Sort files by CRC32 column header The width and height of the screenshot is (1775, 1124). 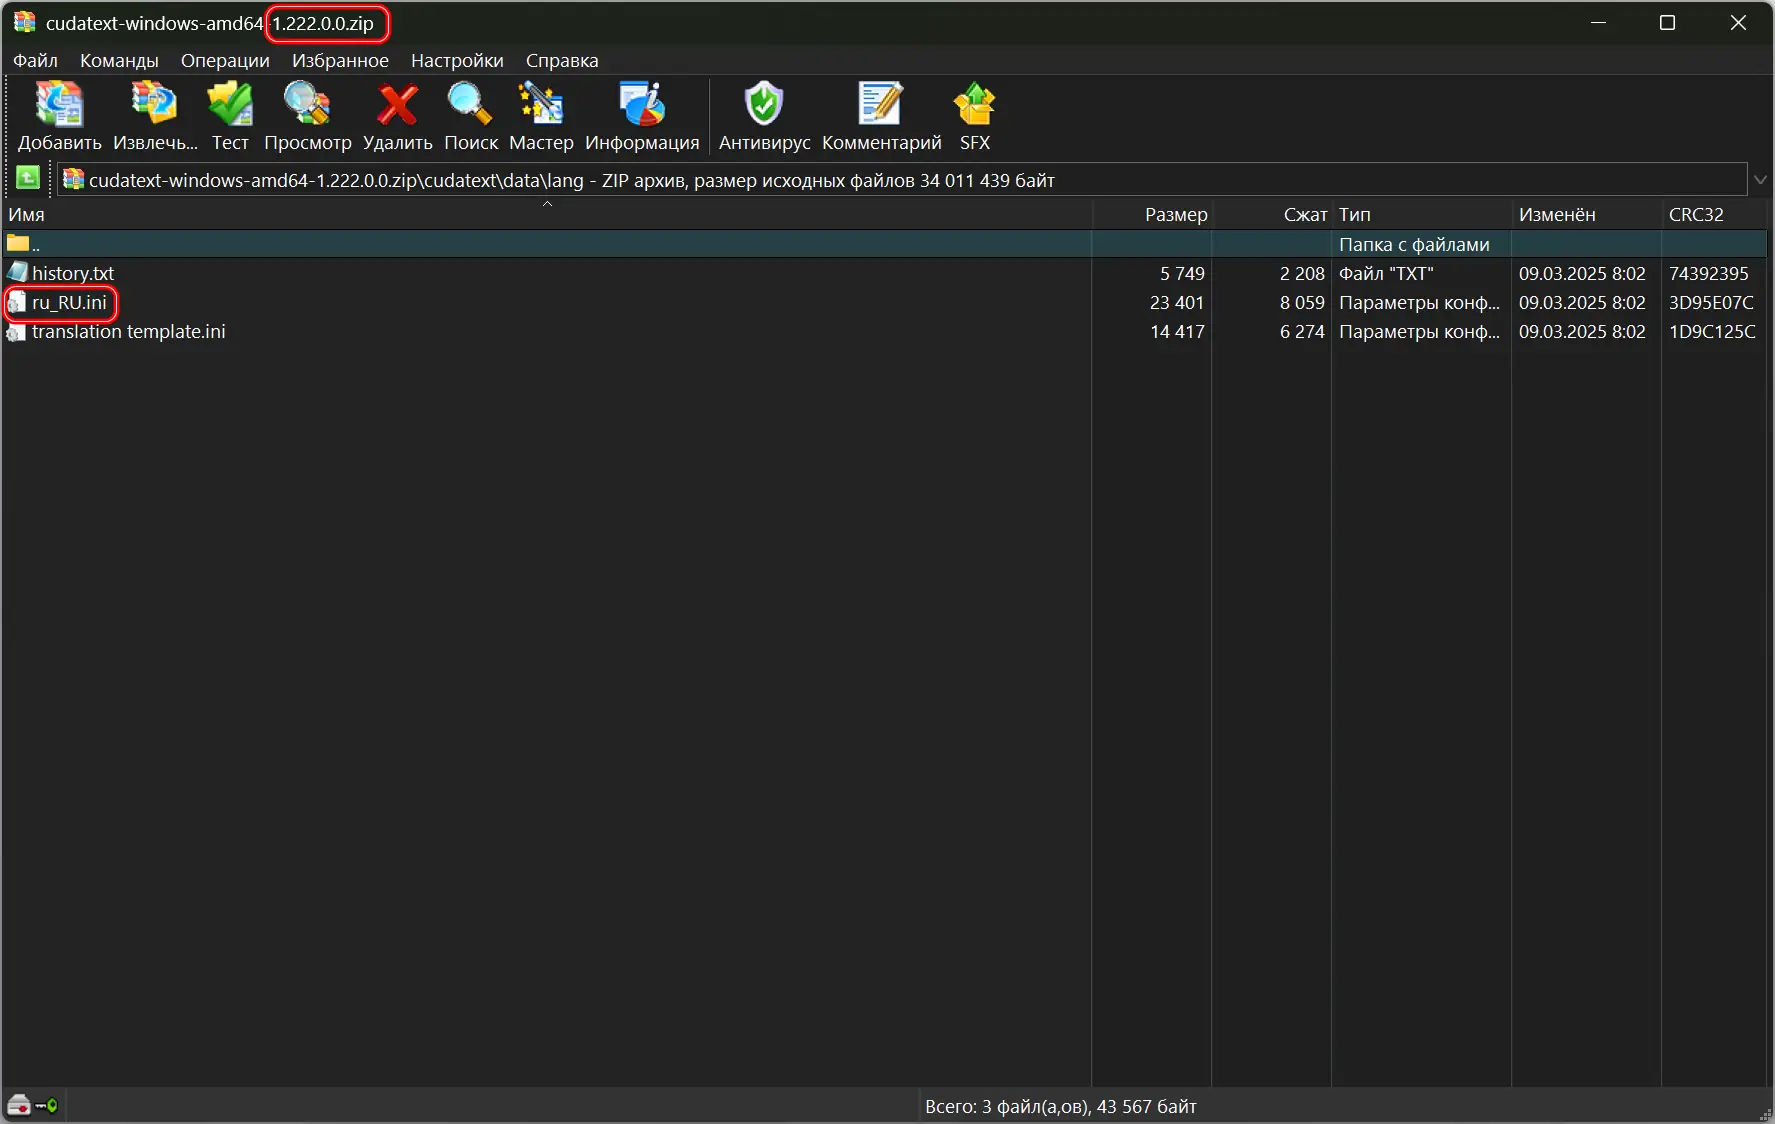coord(1715,214)
